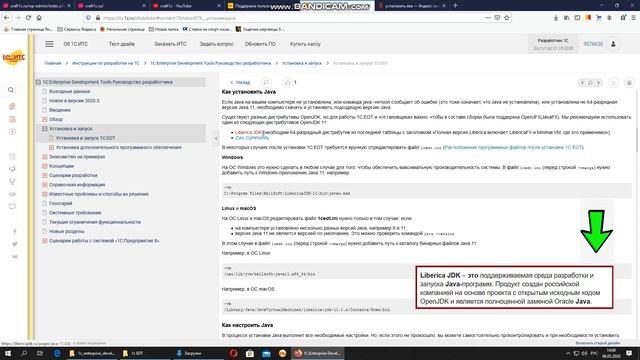Open the Заказать ИТС menu item
Viewport: 640px width, 360px height.
pyautogui.click(x=170, y=44)
